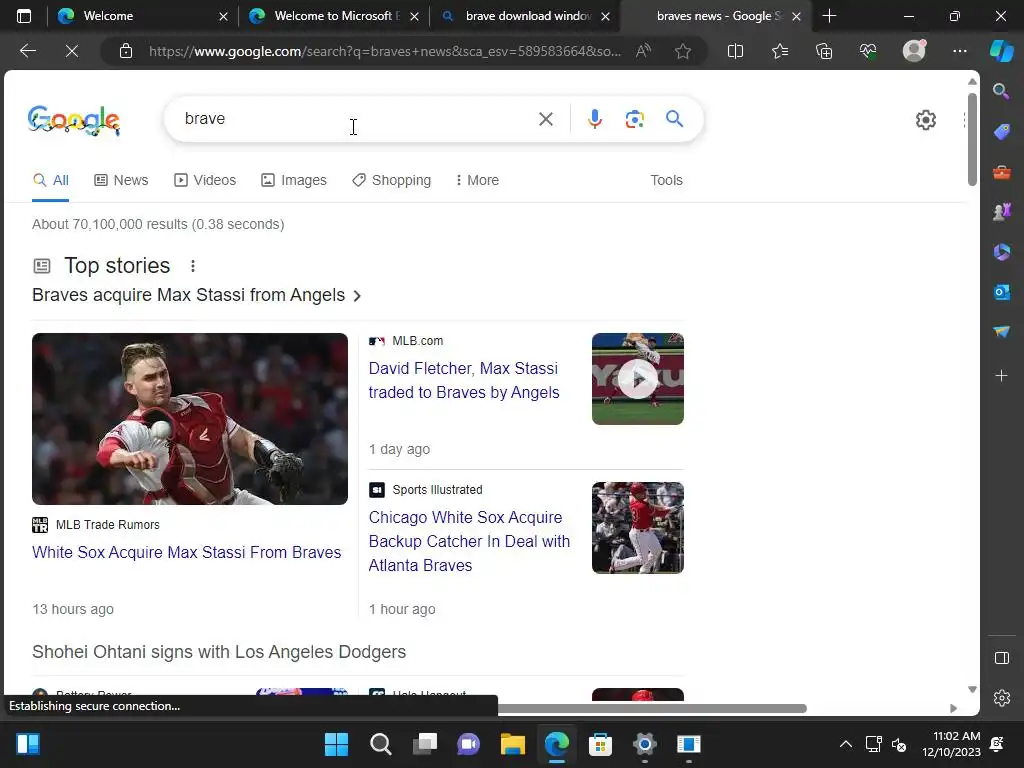Image resolution: width=1024 pixels, height=768 pixels.
Task: Search by voice microphone icon
Action: tap(594, 119)
